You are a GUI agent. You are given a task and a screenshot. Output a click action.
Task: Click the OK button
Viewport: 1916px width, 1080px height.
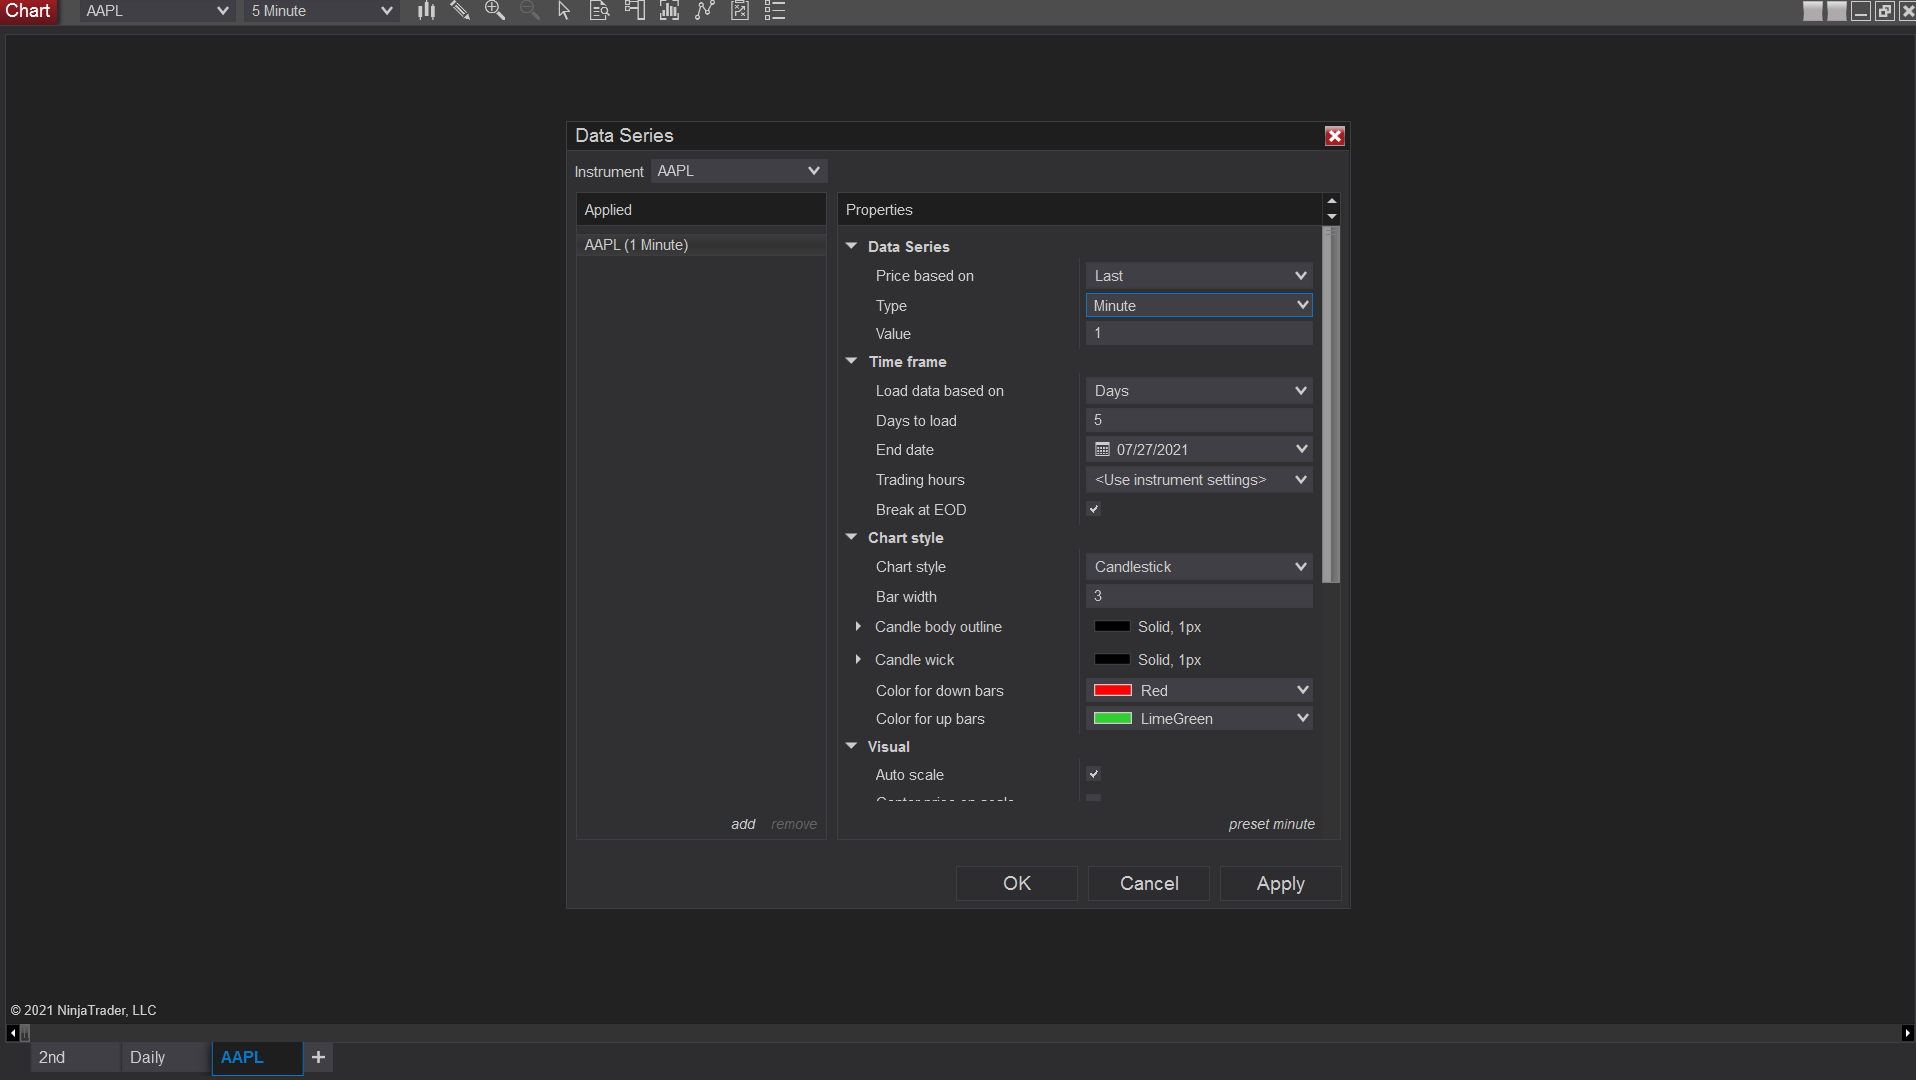click(1017, 884)
